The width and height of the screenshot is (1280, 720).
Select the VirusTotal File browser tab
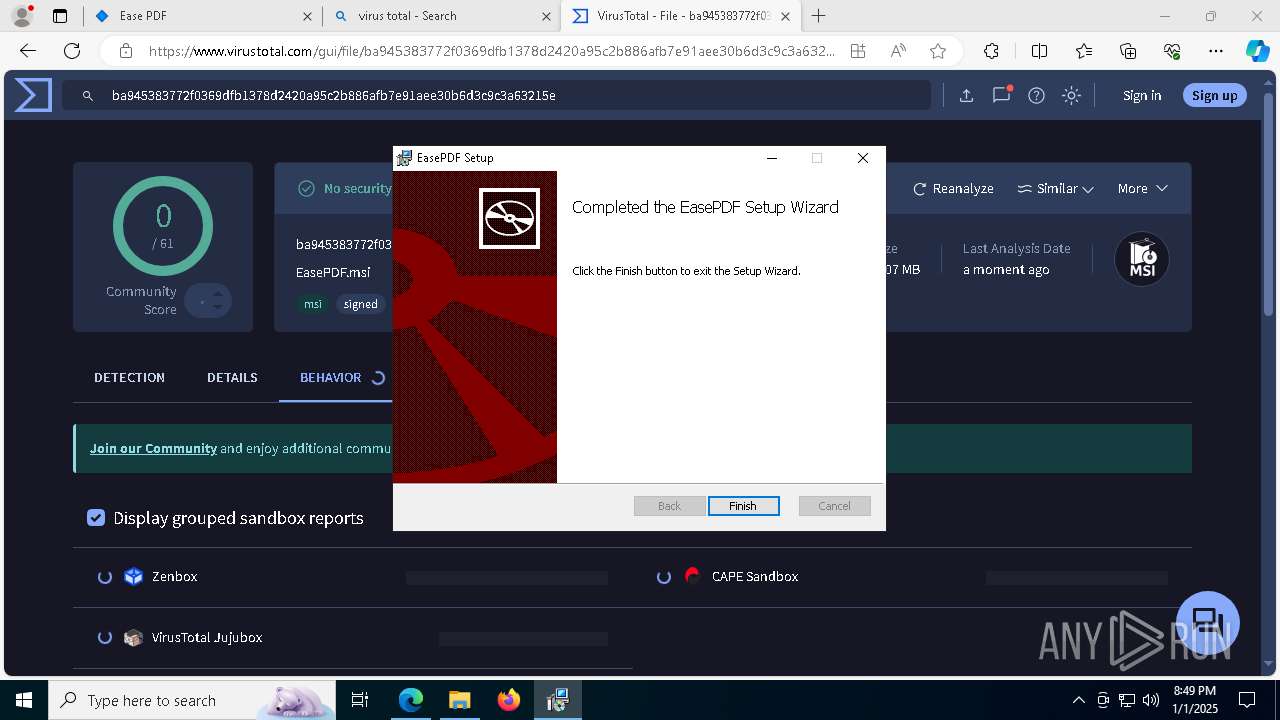[x=682, y=16]
